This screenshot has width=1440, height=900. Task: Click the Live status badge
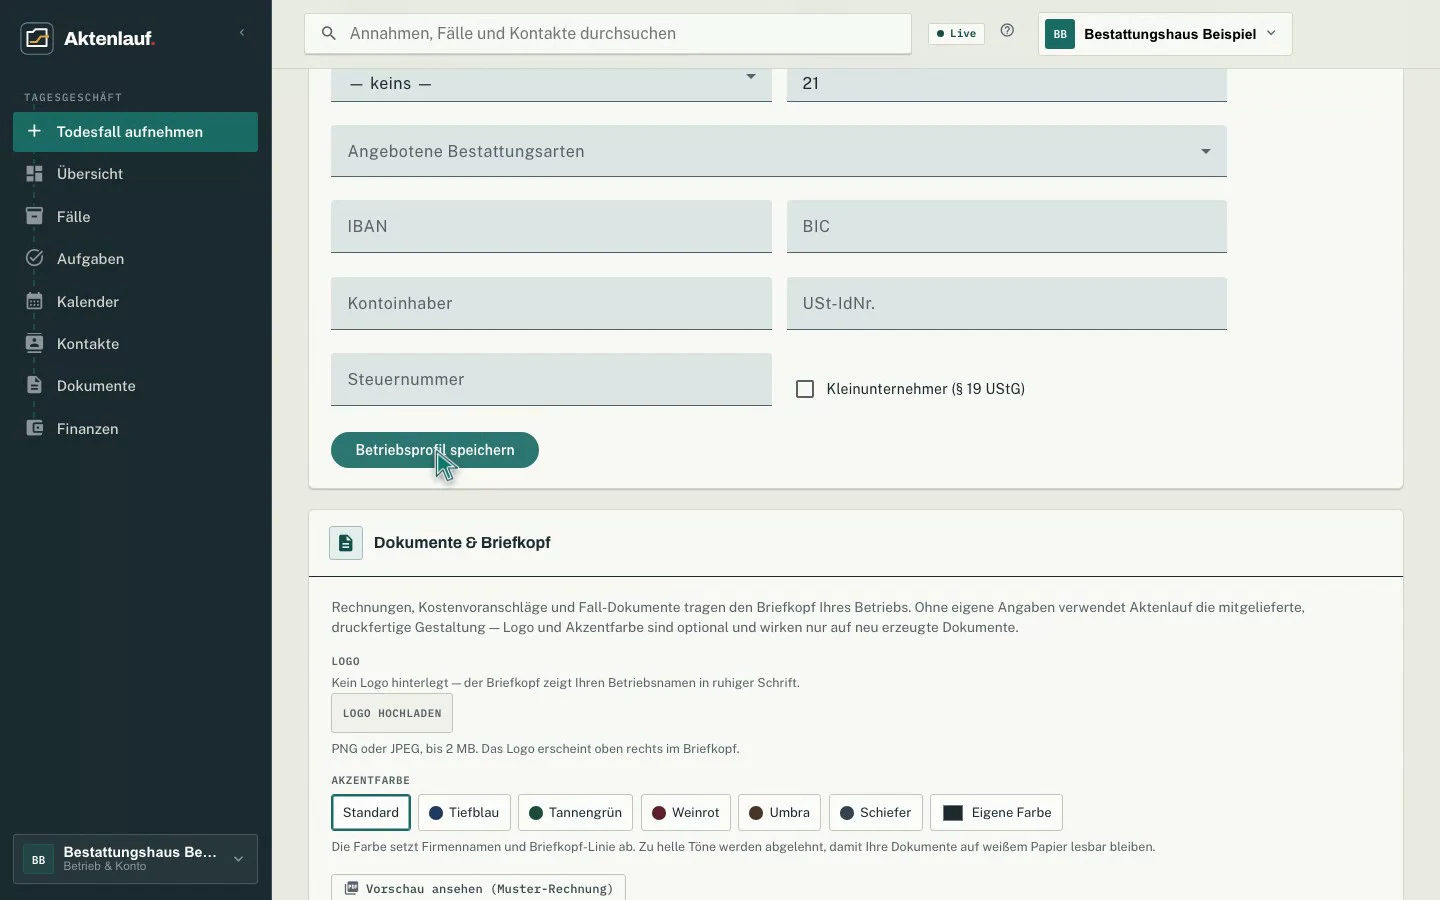957,34
